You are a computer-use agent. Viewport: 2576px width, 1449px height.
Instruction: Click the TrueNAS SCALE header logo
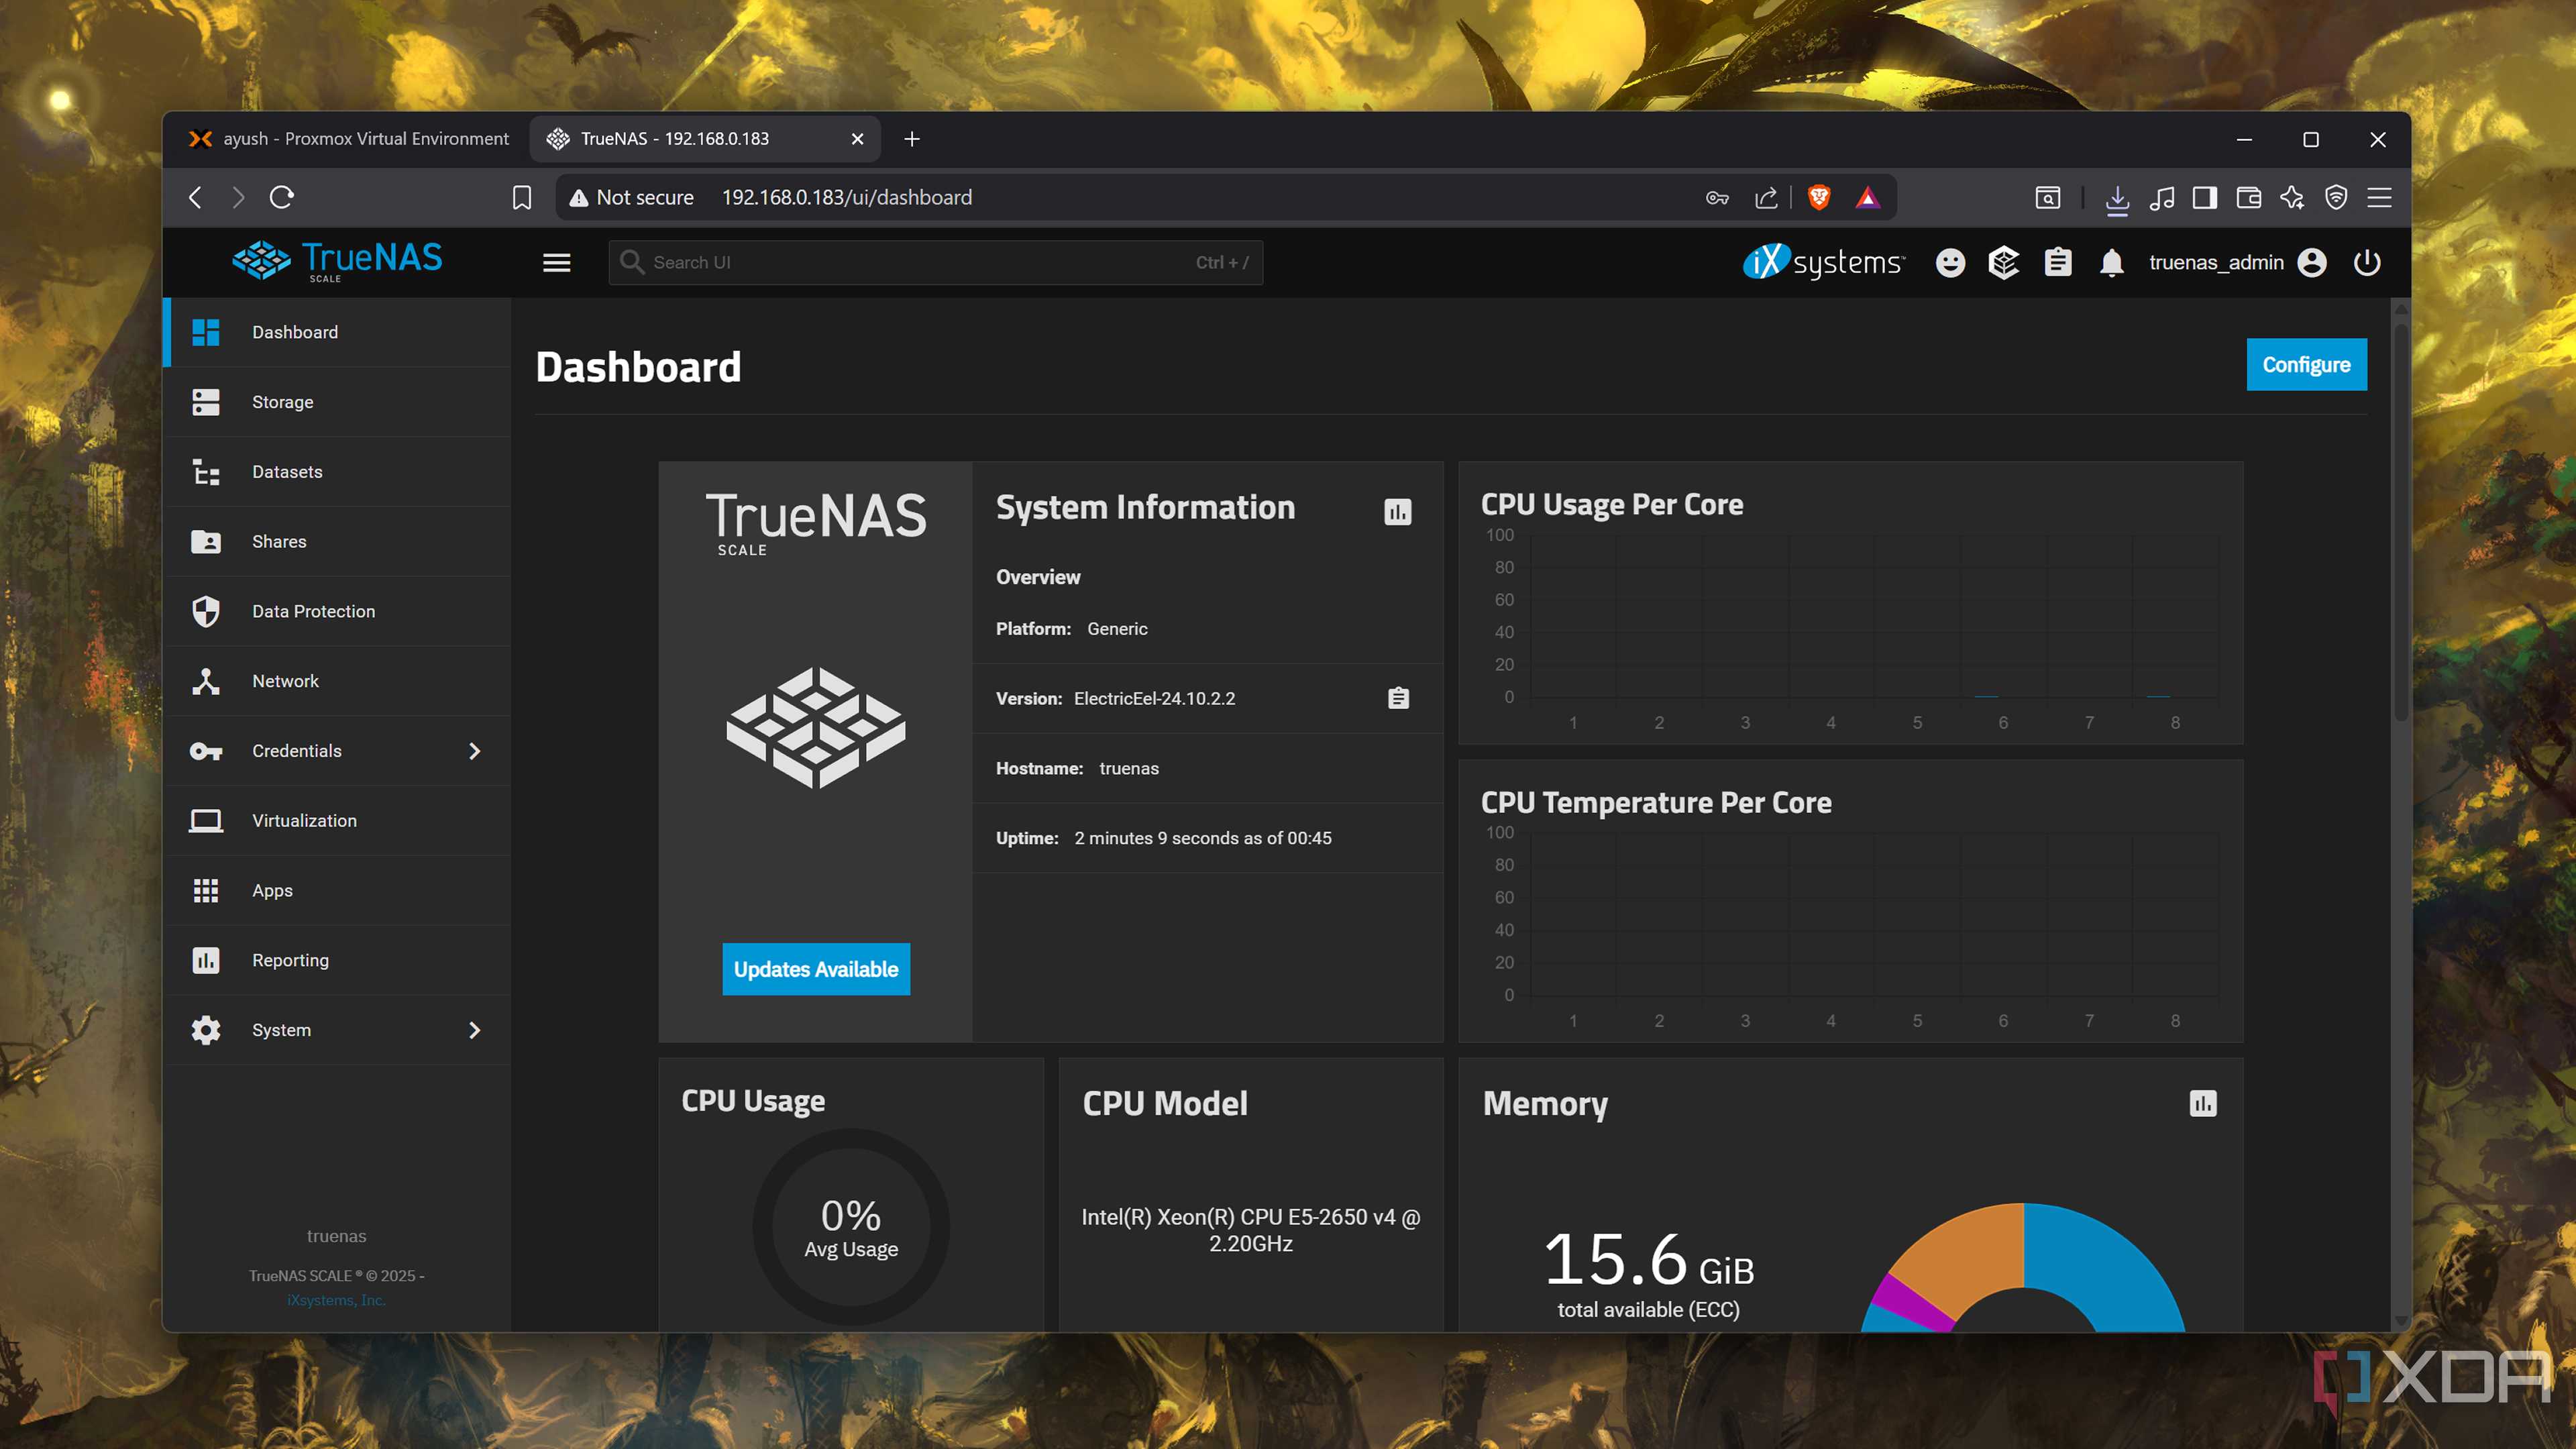[x=337, y=261]
